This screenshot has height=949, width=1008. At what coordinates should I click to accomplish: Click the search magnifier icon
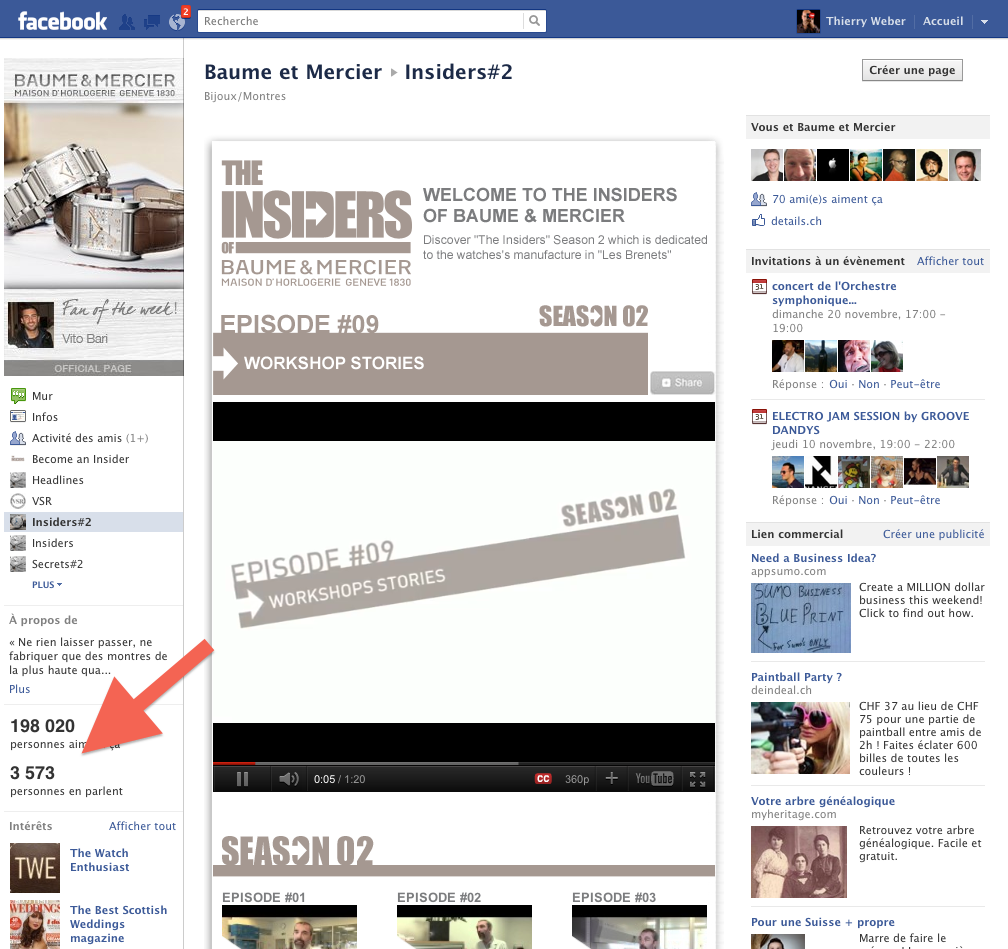pos(534,21)
